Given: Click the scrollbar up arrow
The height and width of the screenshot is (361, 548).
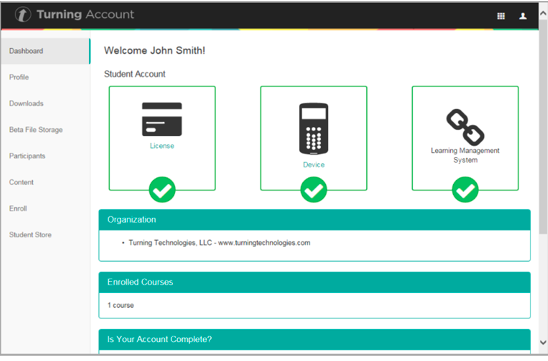Looking at the screenshot, I should pos(543,14).
